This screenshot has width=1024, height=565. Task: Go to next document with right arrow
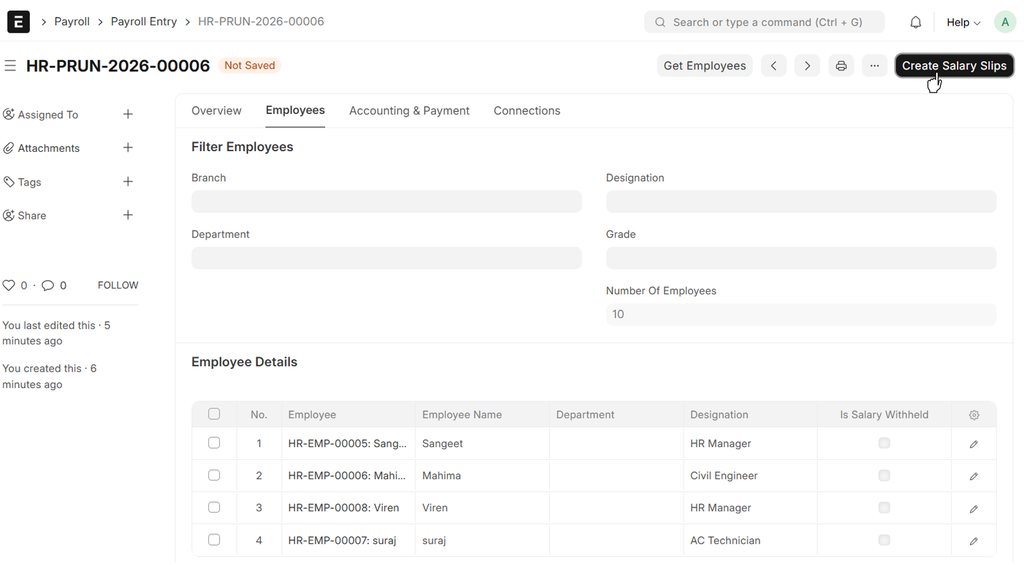click(807, 66)
